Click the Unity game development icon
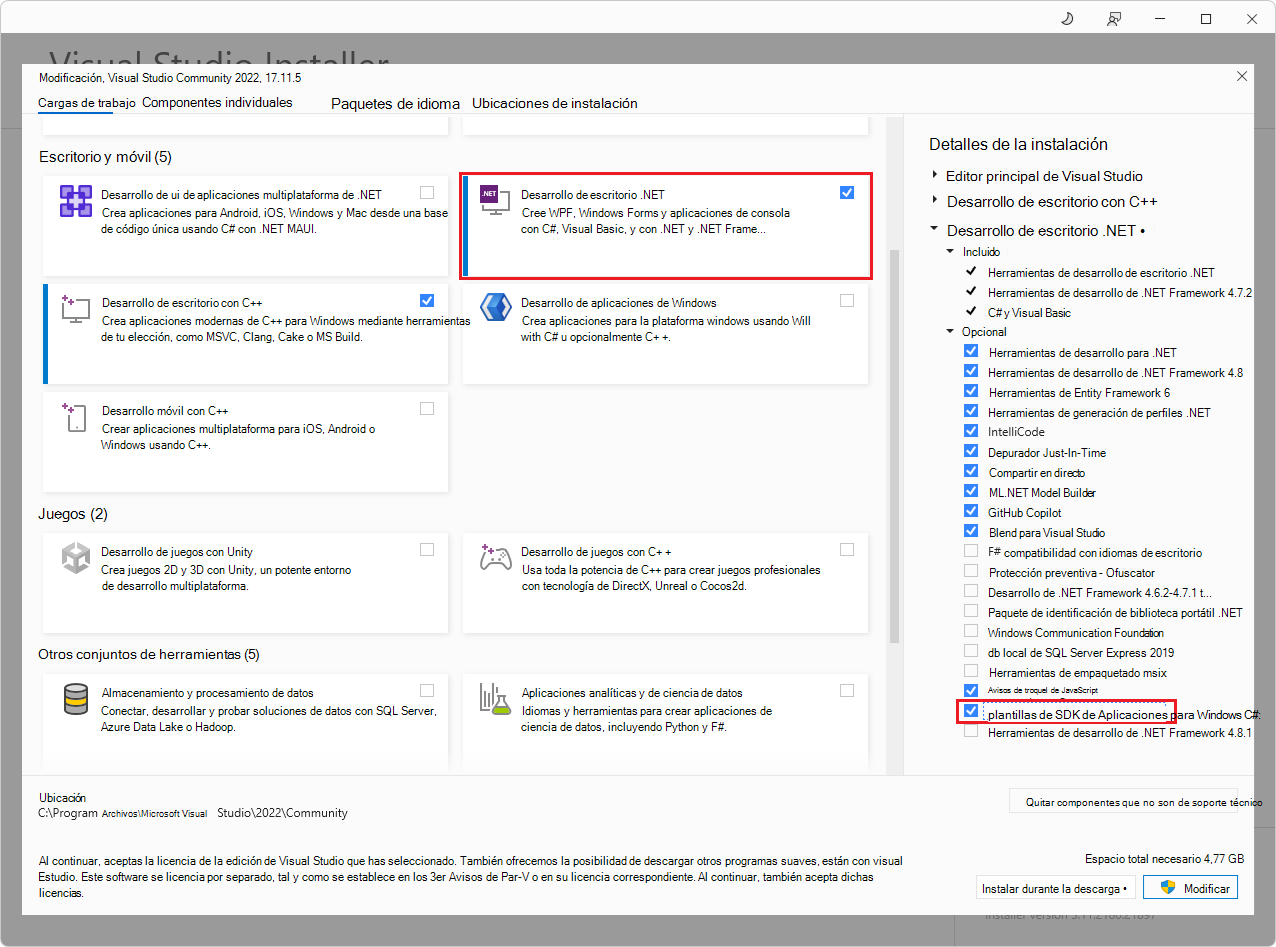This screenshot has height=947, width=1276. coord(76,557)
